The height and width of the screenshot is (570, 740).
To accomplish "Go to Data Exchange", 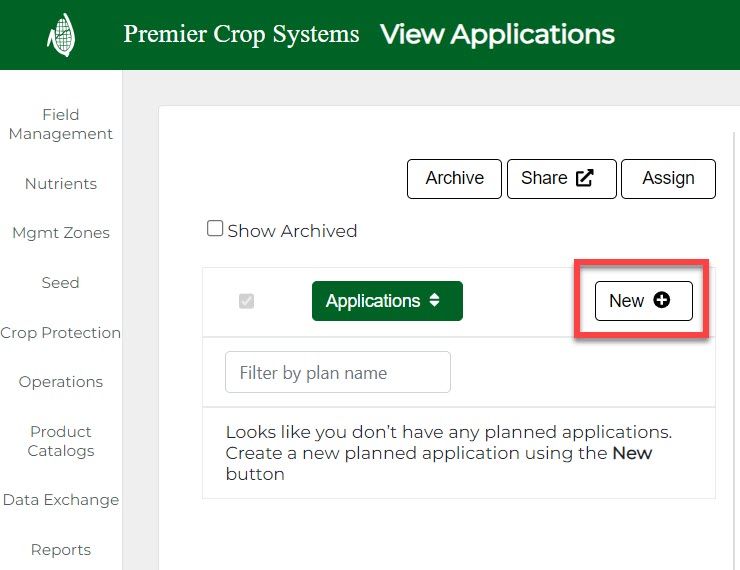I will click(60, 500).
